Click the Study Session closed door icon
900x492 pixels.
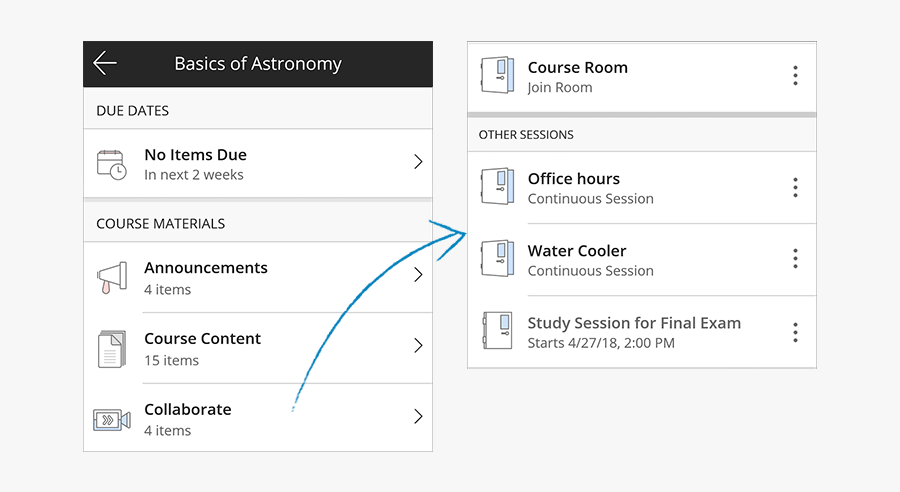(497, 332)
